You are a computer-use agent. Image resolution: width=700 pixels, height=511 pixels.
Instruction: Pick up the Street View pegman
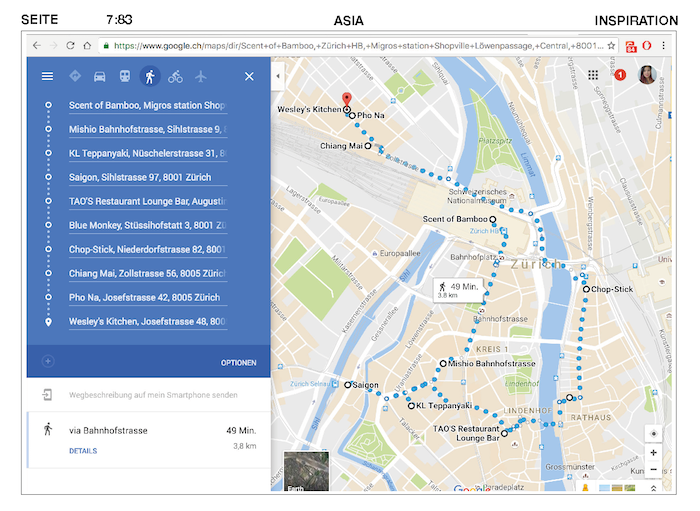[x=585, y=487]
